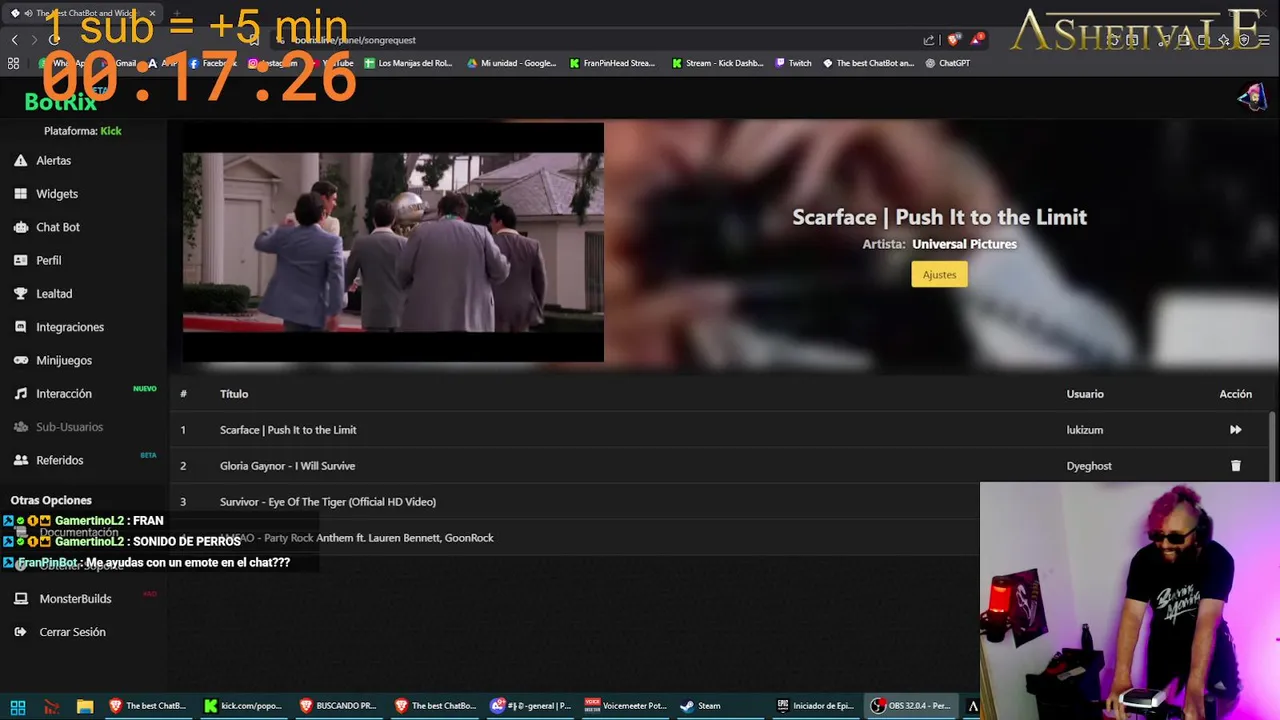Screen dimensions: 1280x720
Task: Open the ChatGPT bookmark
Action: click(x=947, y=63)
